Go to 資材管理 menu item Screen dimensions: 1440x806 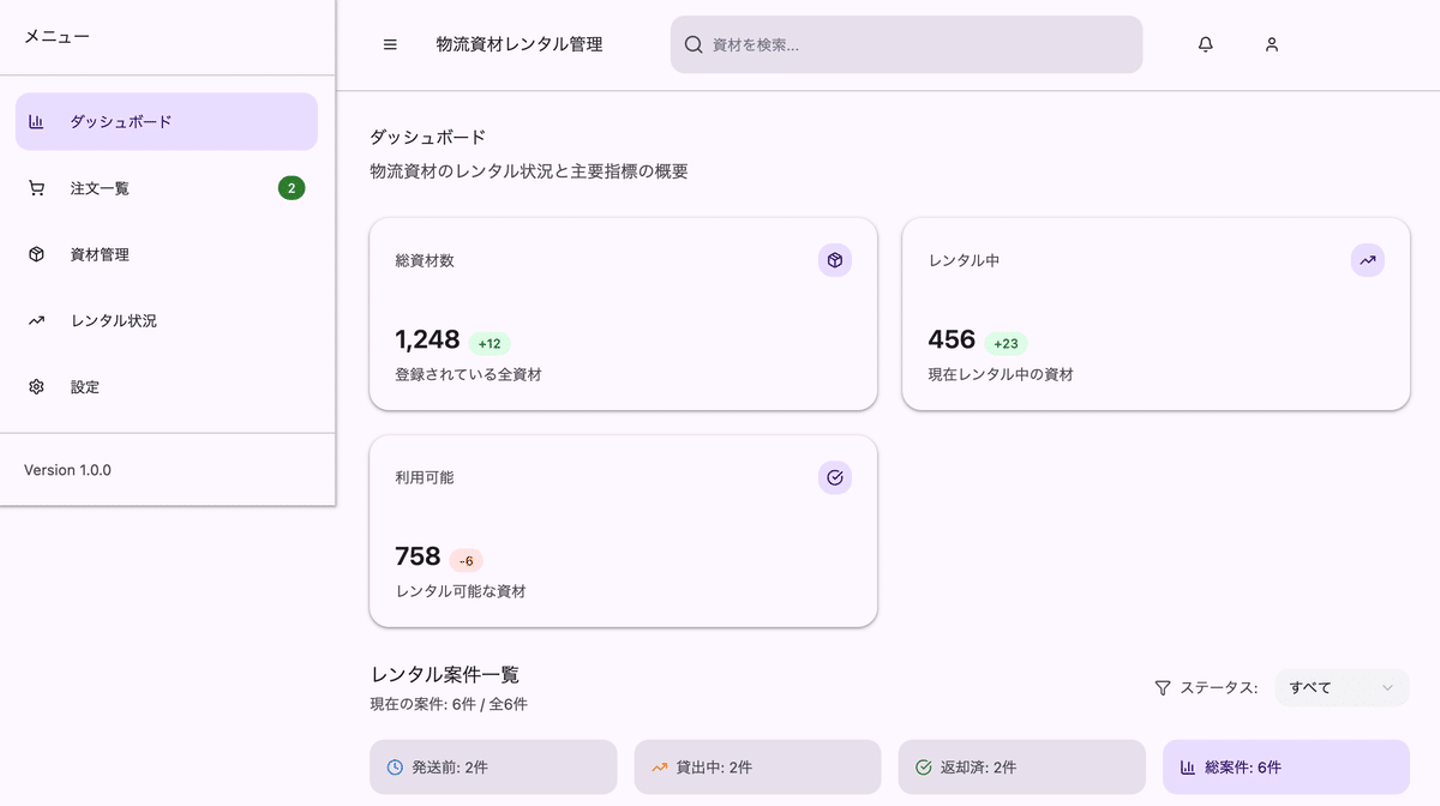tap(100, 255)
